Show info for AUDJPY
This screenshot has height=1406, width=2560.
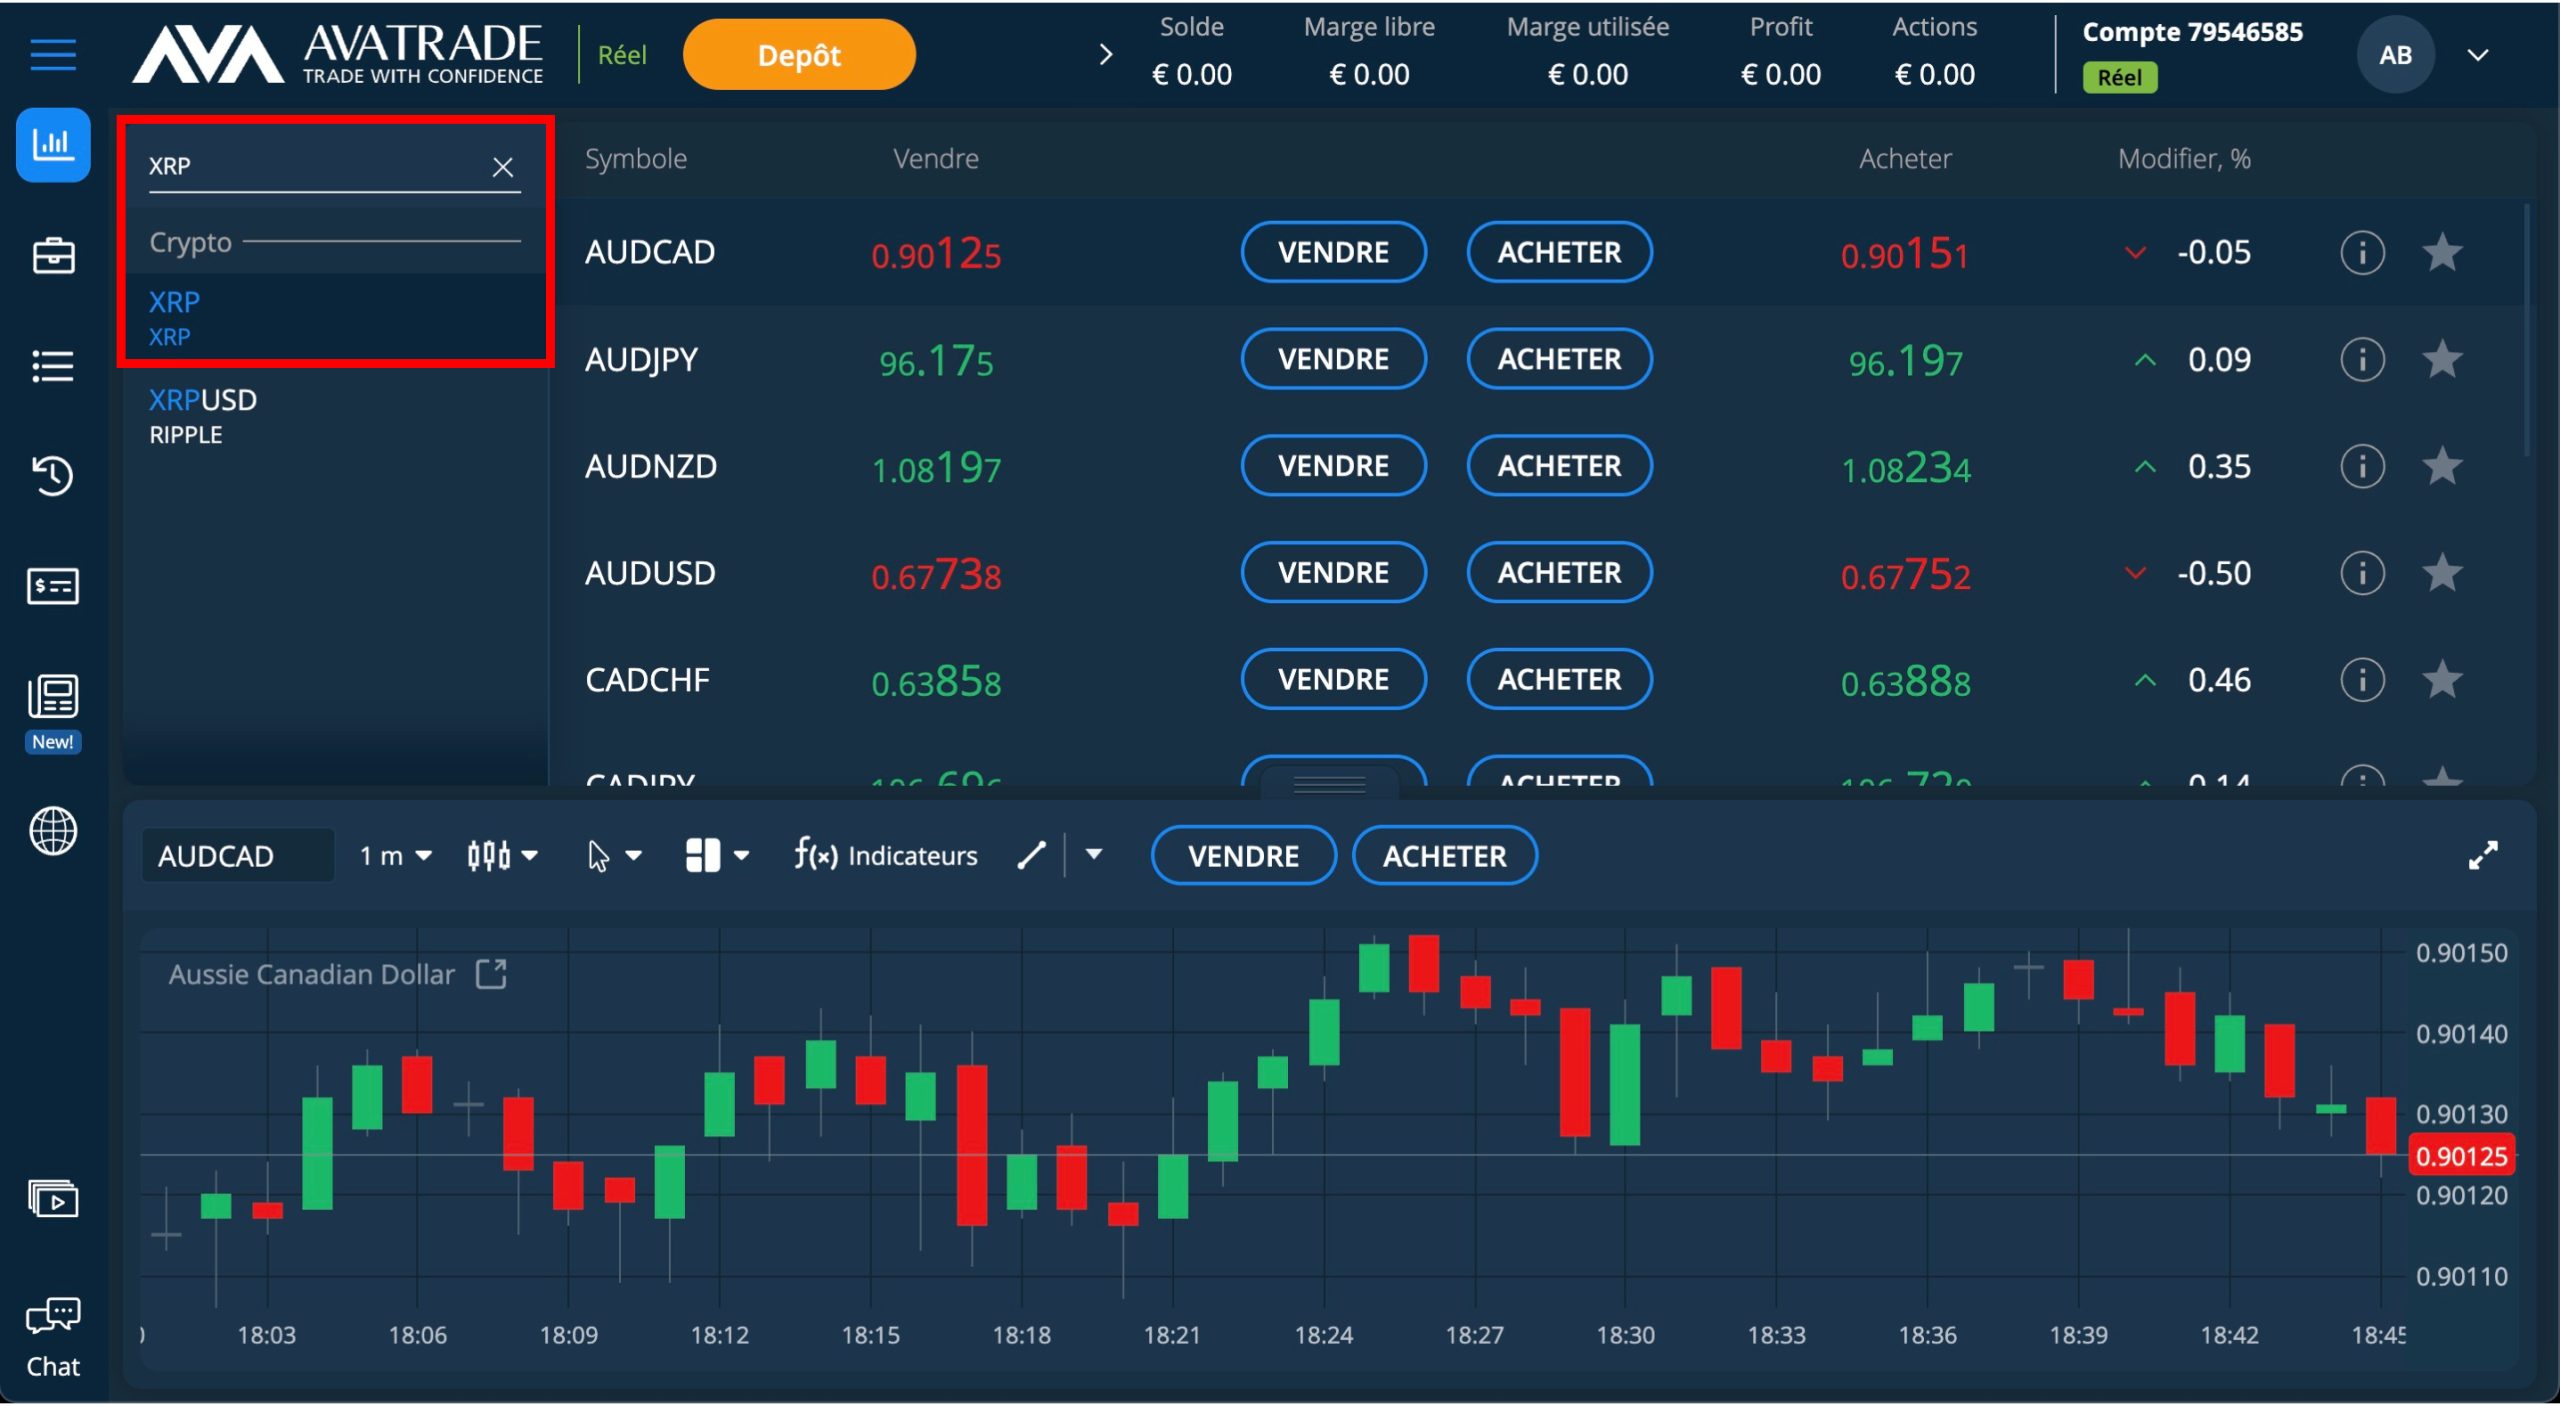pos(2362,359)
